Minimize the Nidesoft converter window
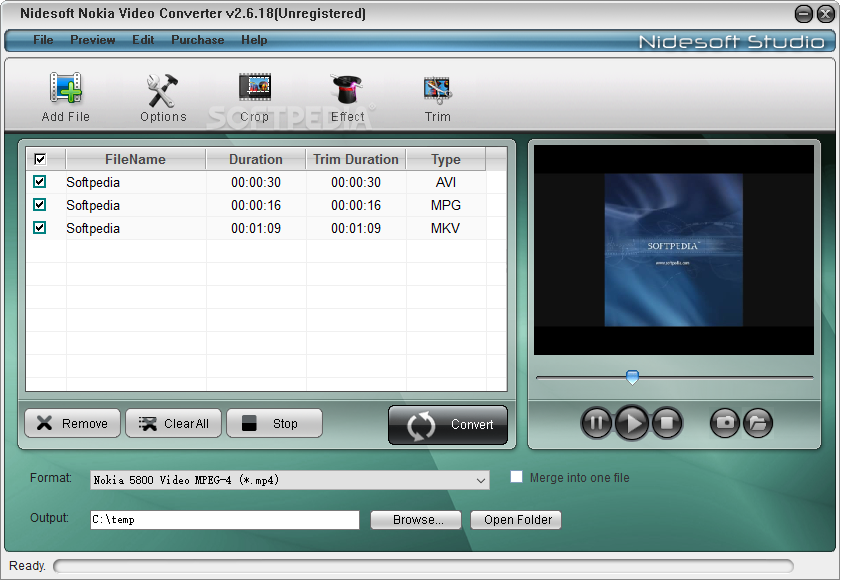This screenshot has height=581, width=841. [x=803, y=14]
